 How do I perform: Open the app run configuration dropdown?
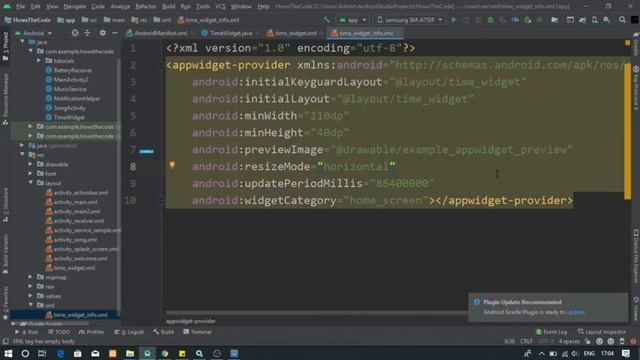point(353,20)
